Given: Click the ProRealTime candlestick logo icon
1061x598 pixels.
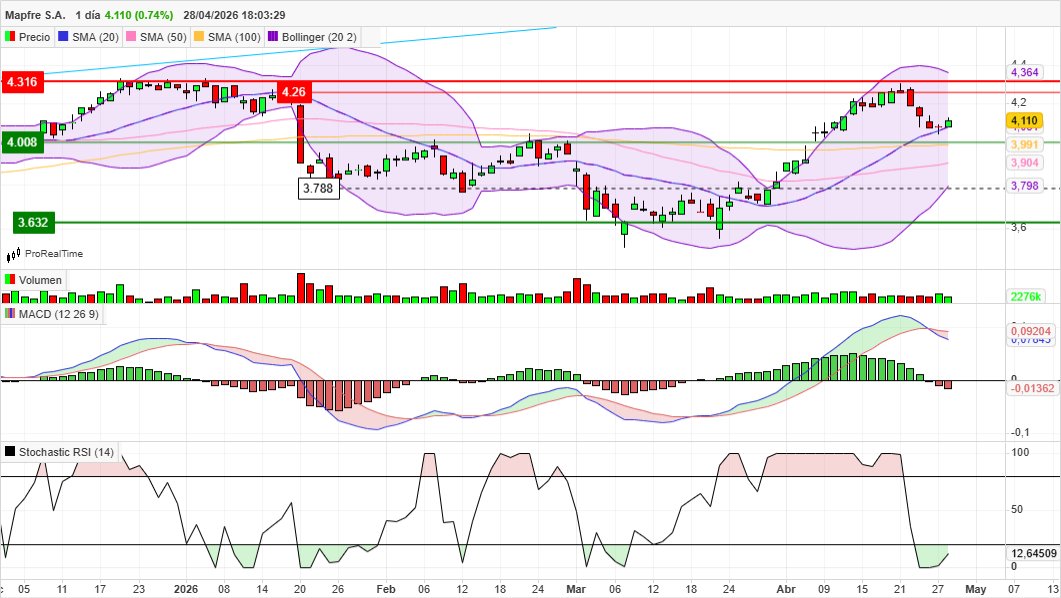Looking at the screenshot, I should [14, 254].
